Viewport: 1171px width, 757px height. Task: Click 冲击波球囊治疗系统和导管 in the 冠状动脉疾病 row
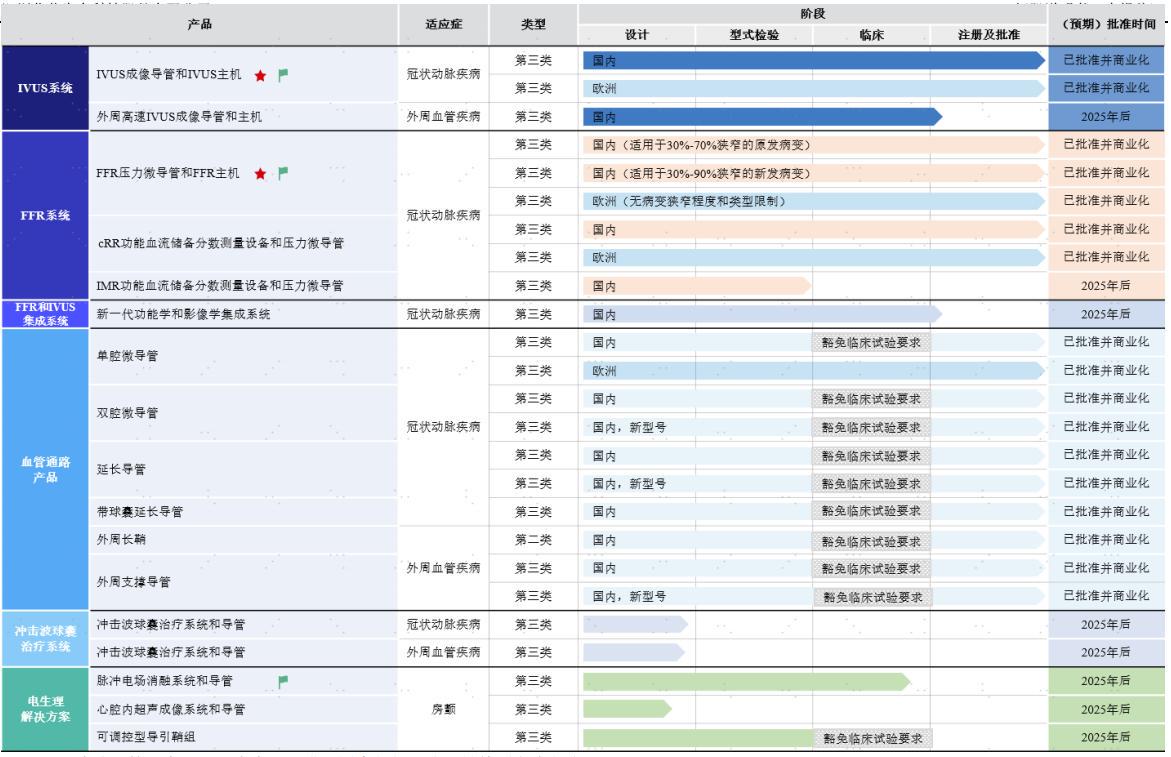(170, 624)
